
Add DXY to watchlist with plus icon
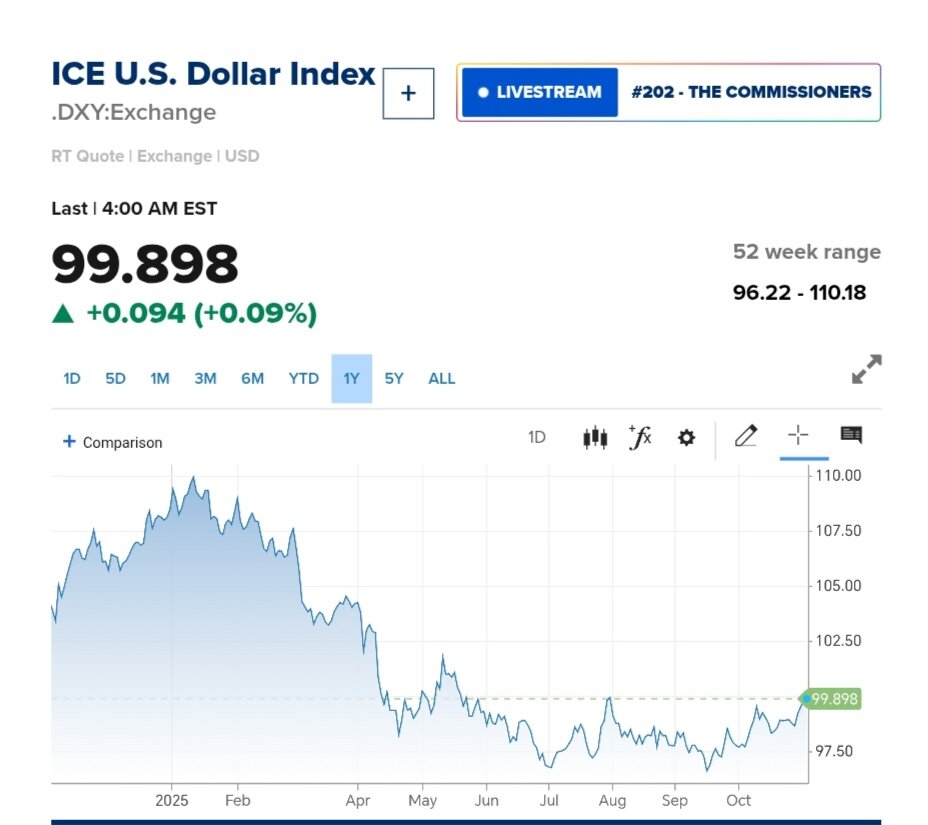(x=408, y=94)
